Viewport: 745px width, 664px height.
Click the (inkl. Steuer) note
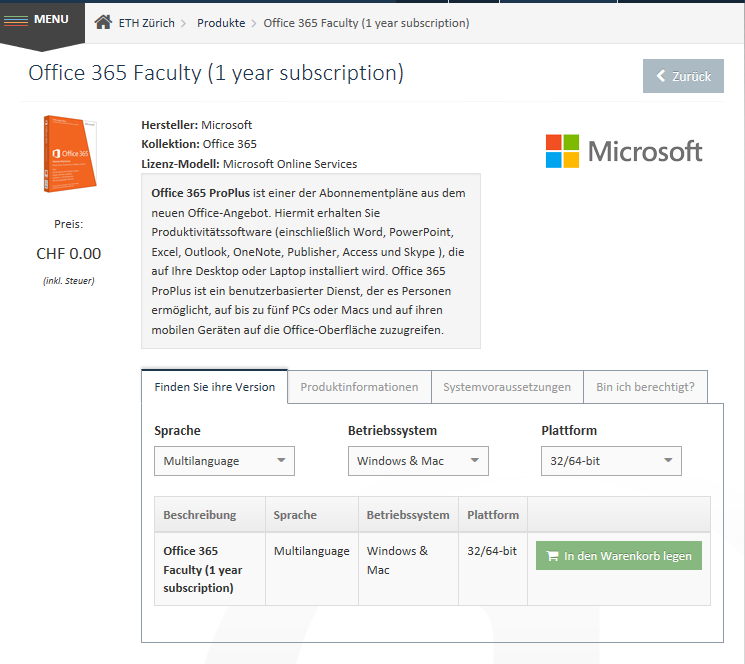[x=68, y=281]
